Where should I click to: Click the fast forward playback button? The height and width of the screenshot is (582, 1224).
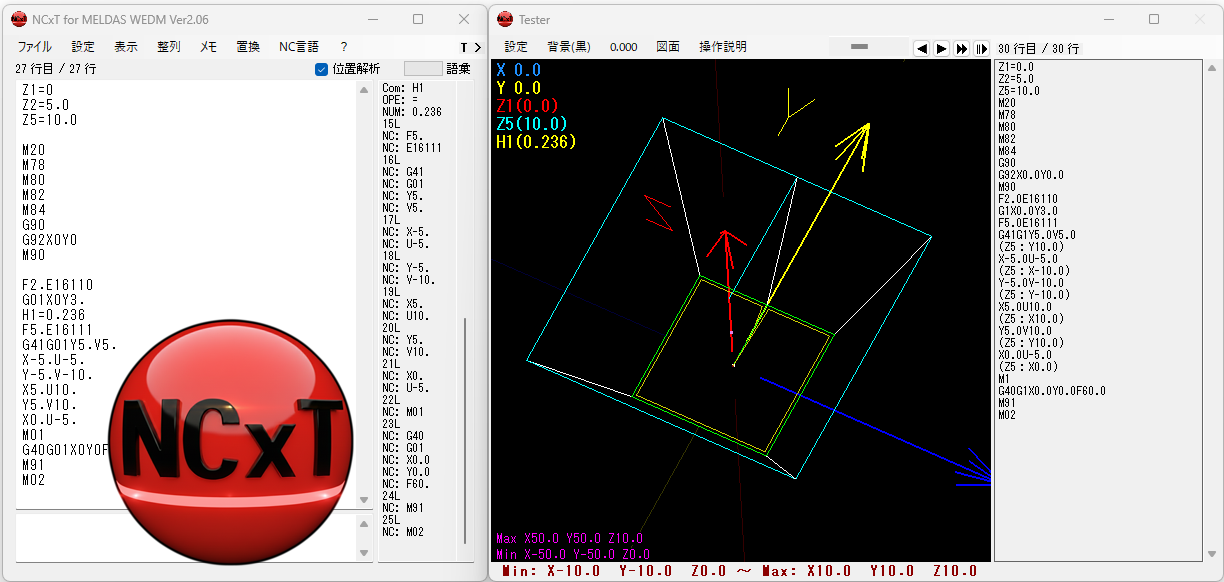click(962, 48)
